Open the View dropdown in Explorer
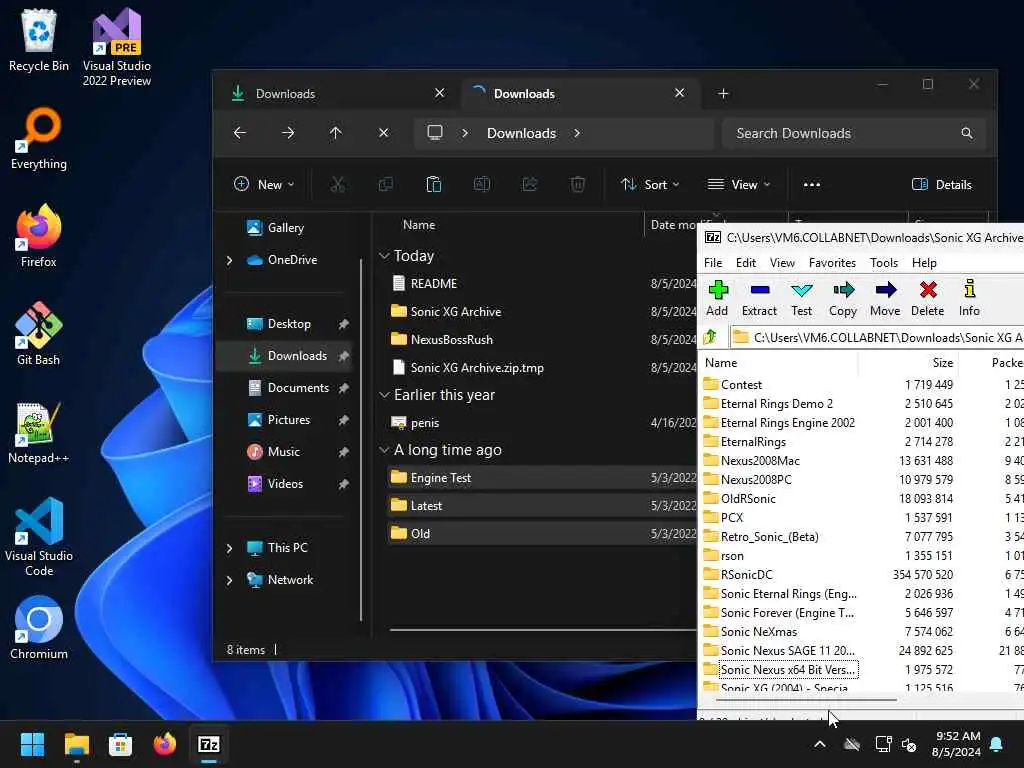This screenshot has height=768, width=1024. pos(739,185)
